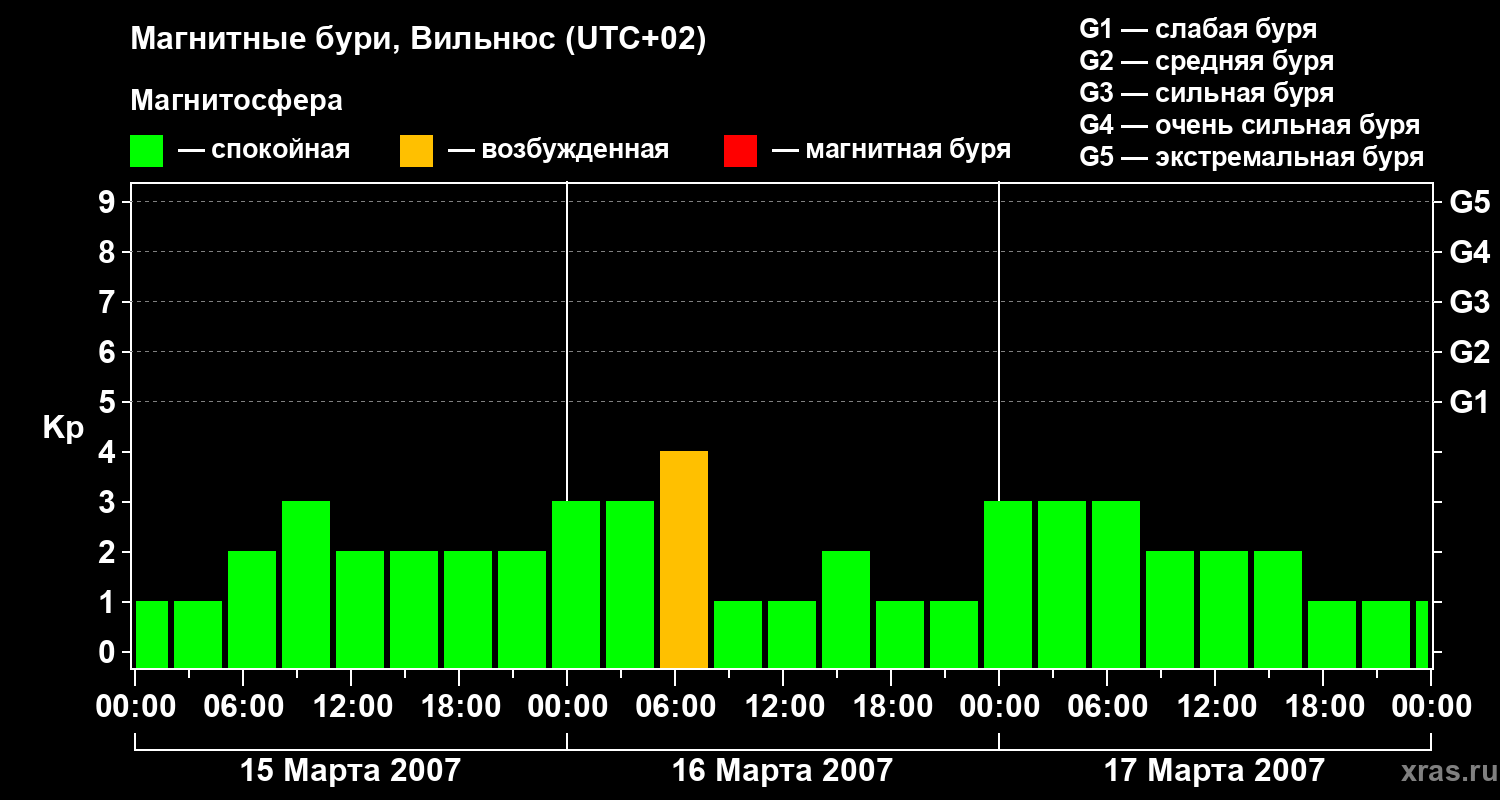
Task: Select the orange Kp 4 bar on 16 March
Action: coord(684,560)
